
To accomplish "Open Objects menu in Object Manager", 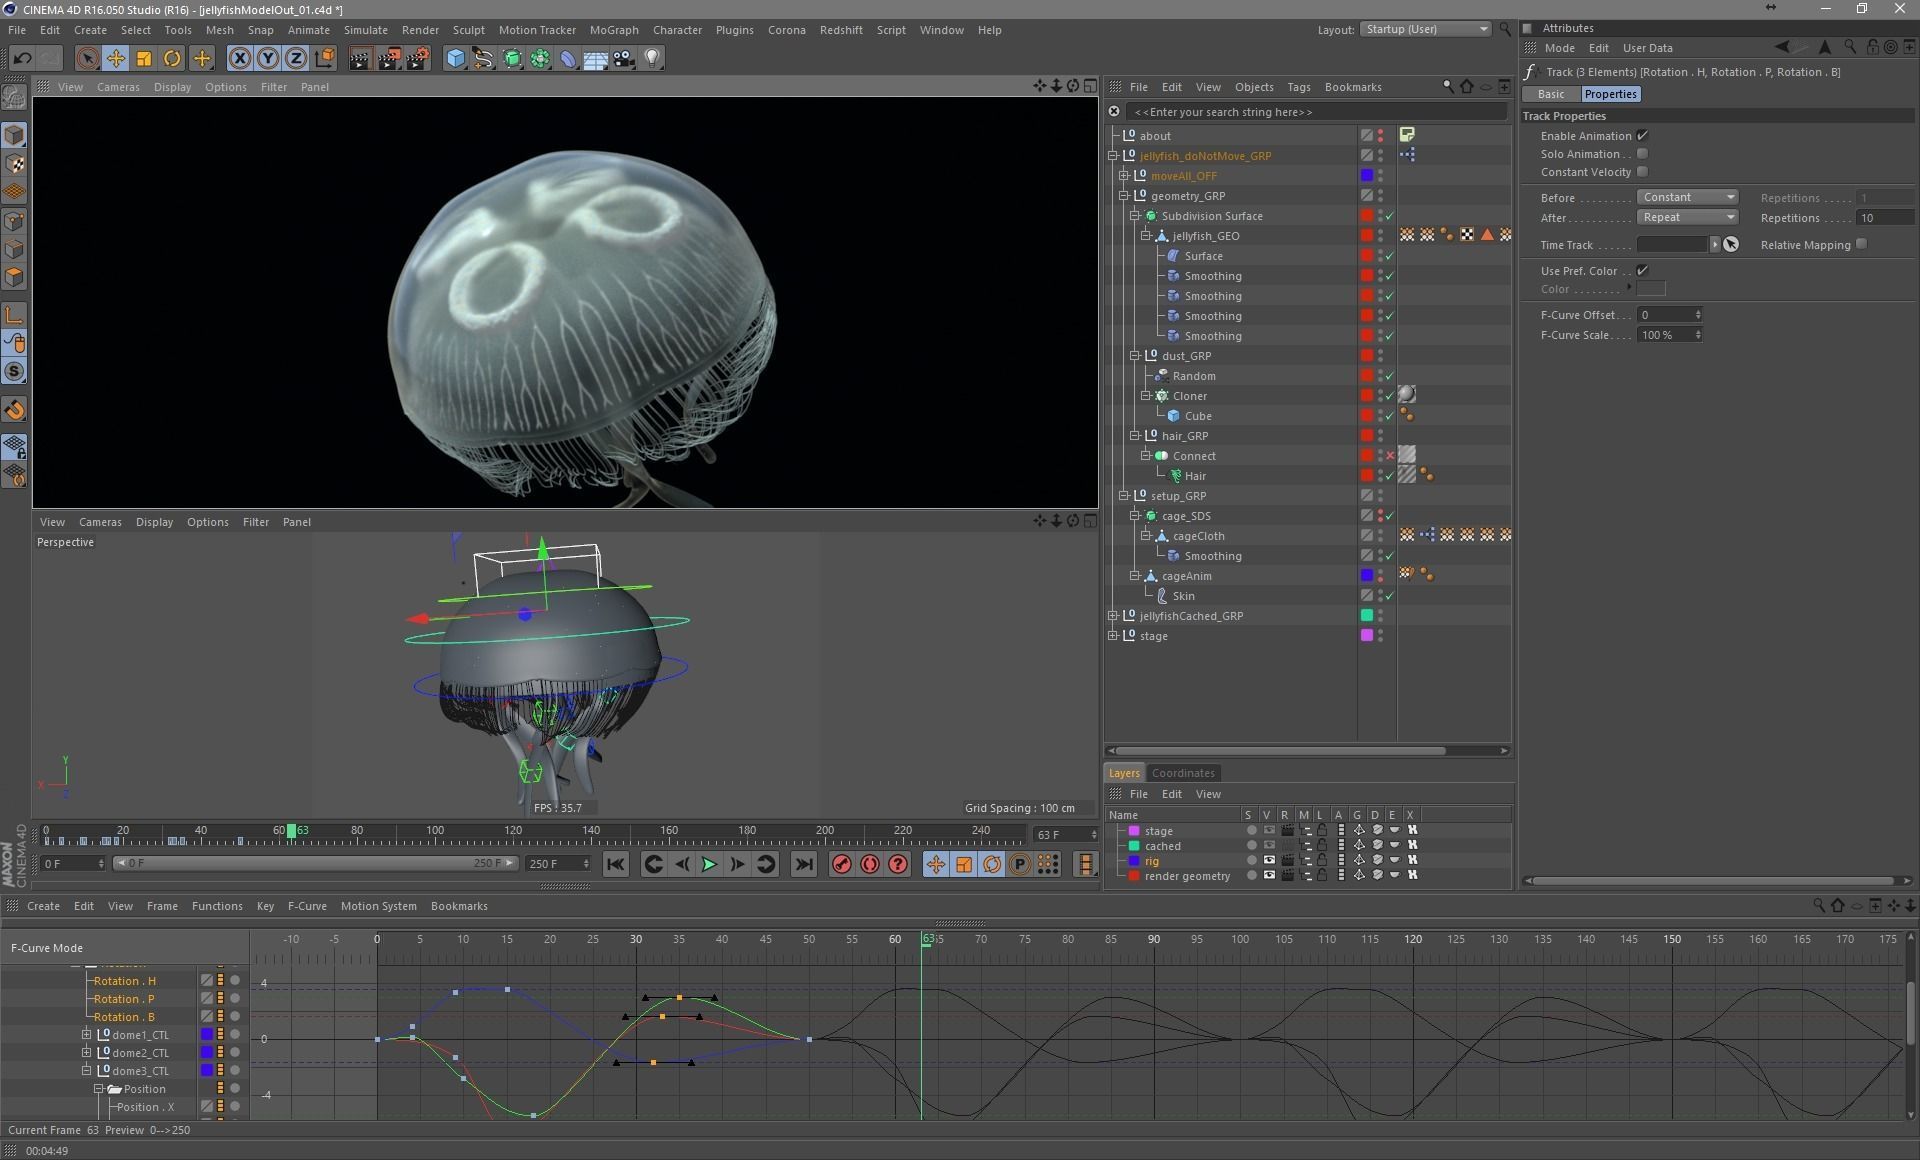I will click(x=1254, y=87).
